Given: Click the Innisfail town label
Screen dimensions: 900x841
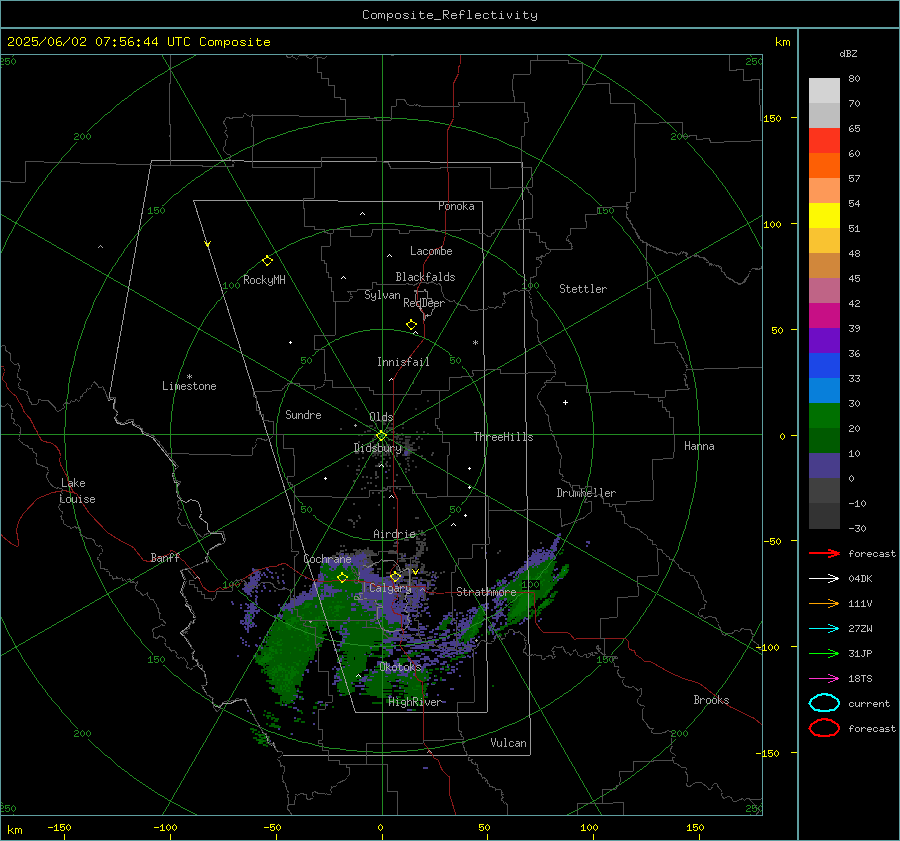Looking at the screenshot, I should pos(403,362).
